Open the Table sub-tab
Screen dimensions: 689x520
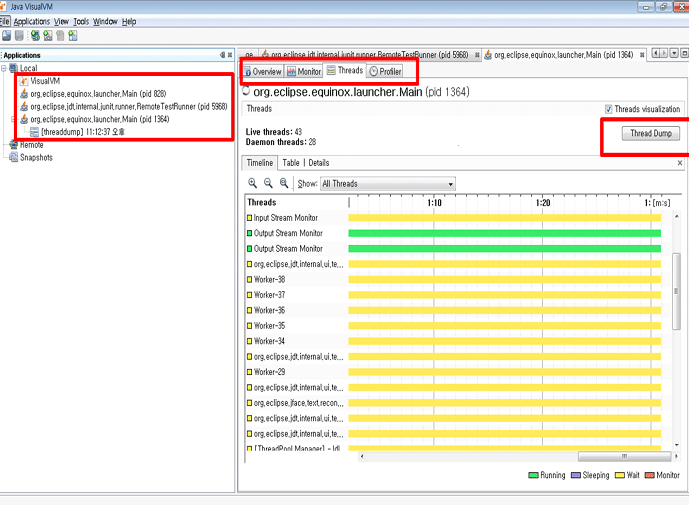(291, 163)
